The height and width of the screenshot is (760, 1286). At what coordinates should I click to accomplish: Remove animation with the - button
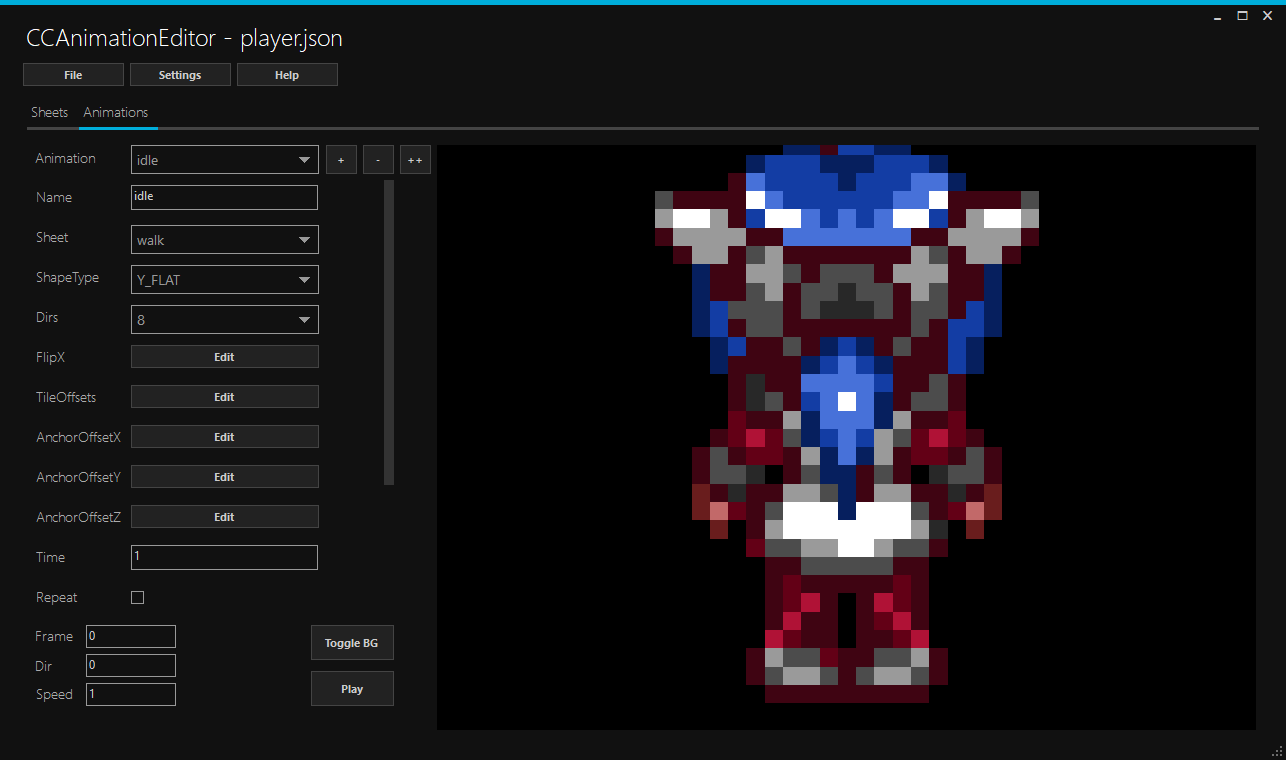378,160
